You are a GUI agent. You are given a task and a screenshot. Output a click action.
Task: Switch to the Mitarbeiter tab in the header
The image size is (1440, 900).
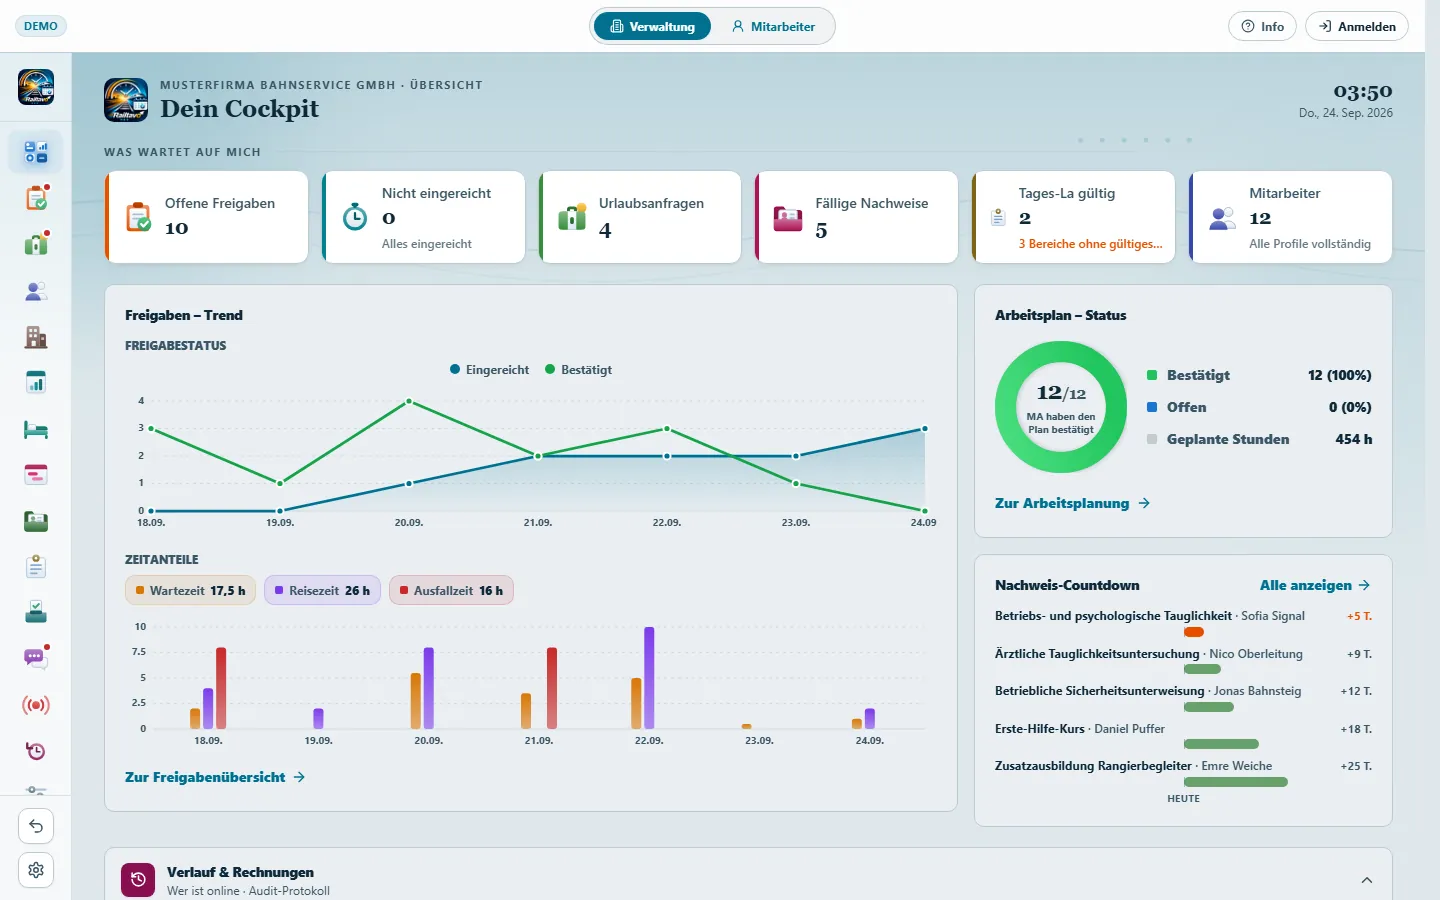click(773, 27)
